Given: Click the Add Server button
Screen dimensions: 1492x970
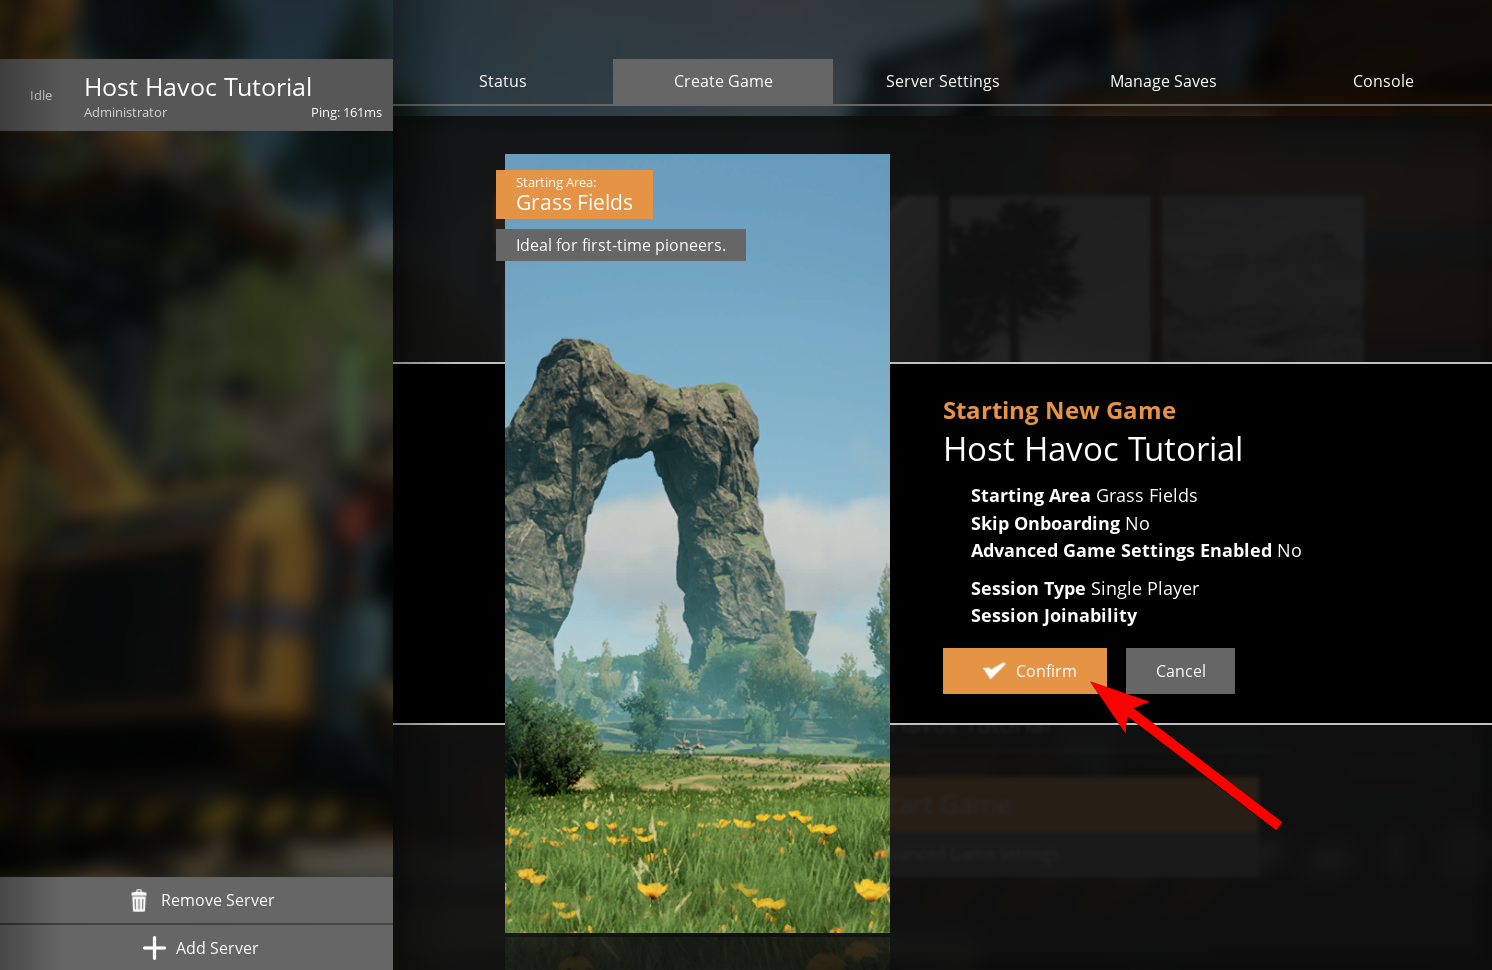Looking at the screenshot, I should coord(196,948).
